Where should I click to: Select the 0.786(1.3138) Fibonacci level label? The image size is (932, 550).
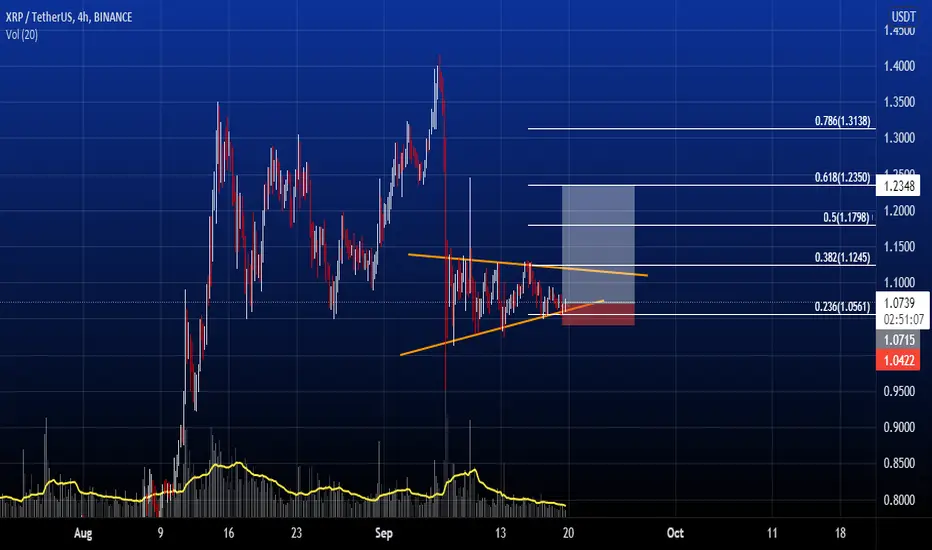click(x=842, y=121)
